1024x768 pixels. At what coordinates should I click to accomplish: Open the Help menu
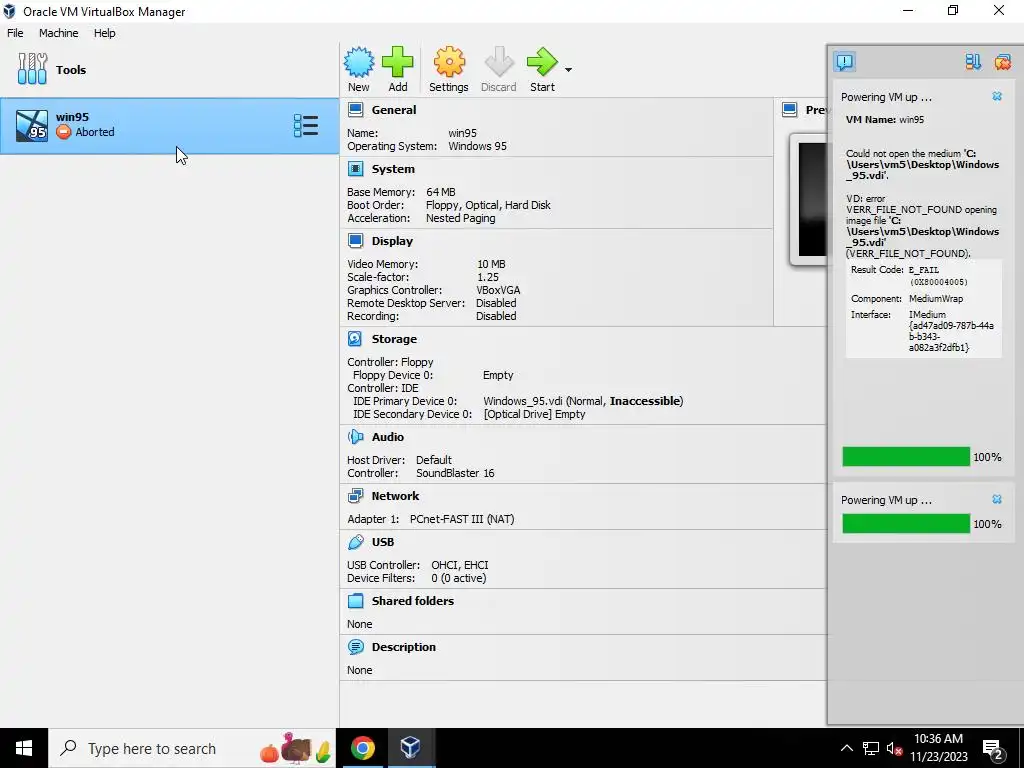(x=104, y=33)
